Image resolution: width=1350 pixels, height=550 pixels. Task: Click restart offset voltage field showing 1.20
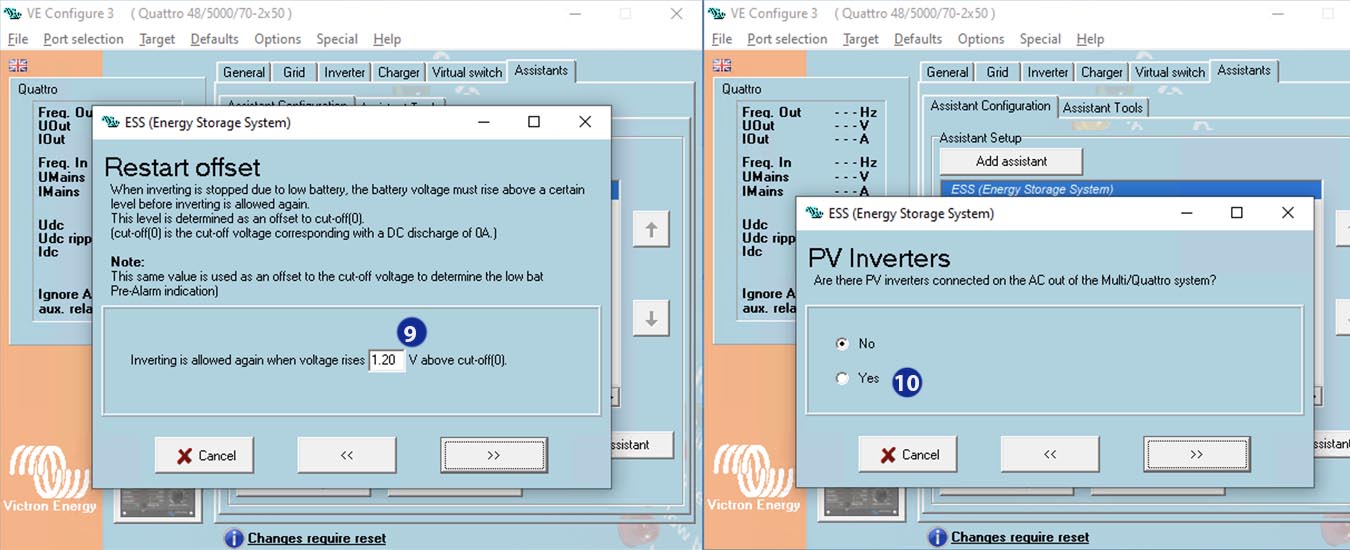pos(387,360)
